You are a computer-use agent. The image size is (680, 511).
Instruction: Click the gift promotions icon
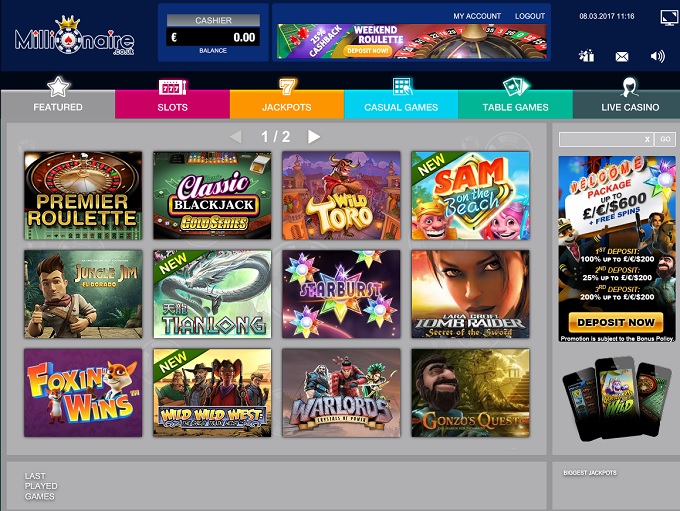pos(586,56)
